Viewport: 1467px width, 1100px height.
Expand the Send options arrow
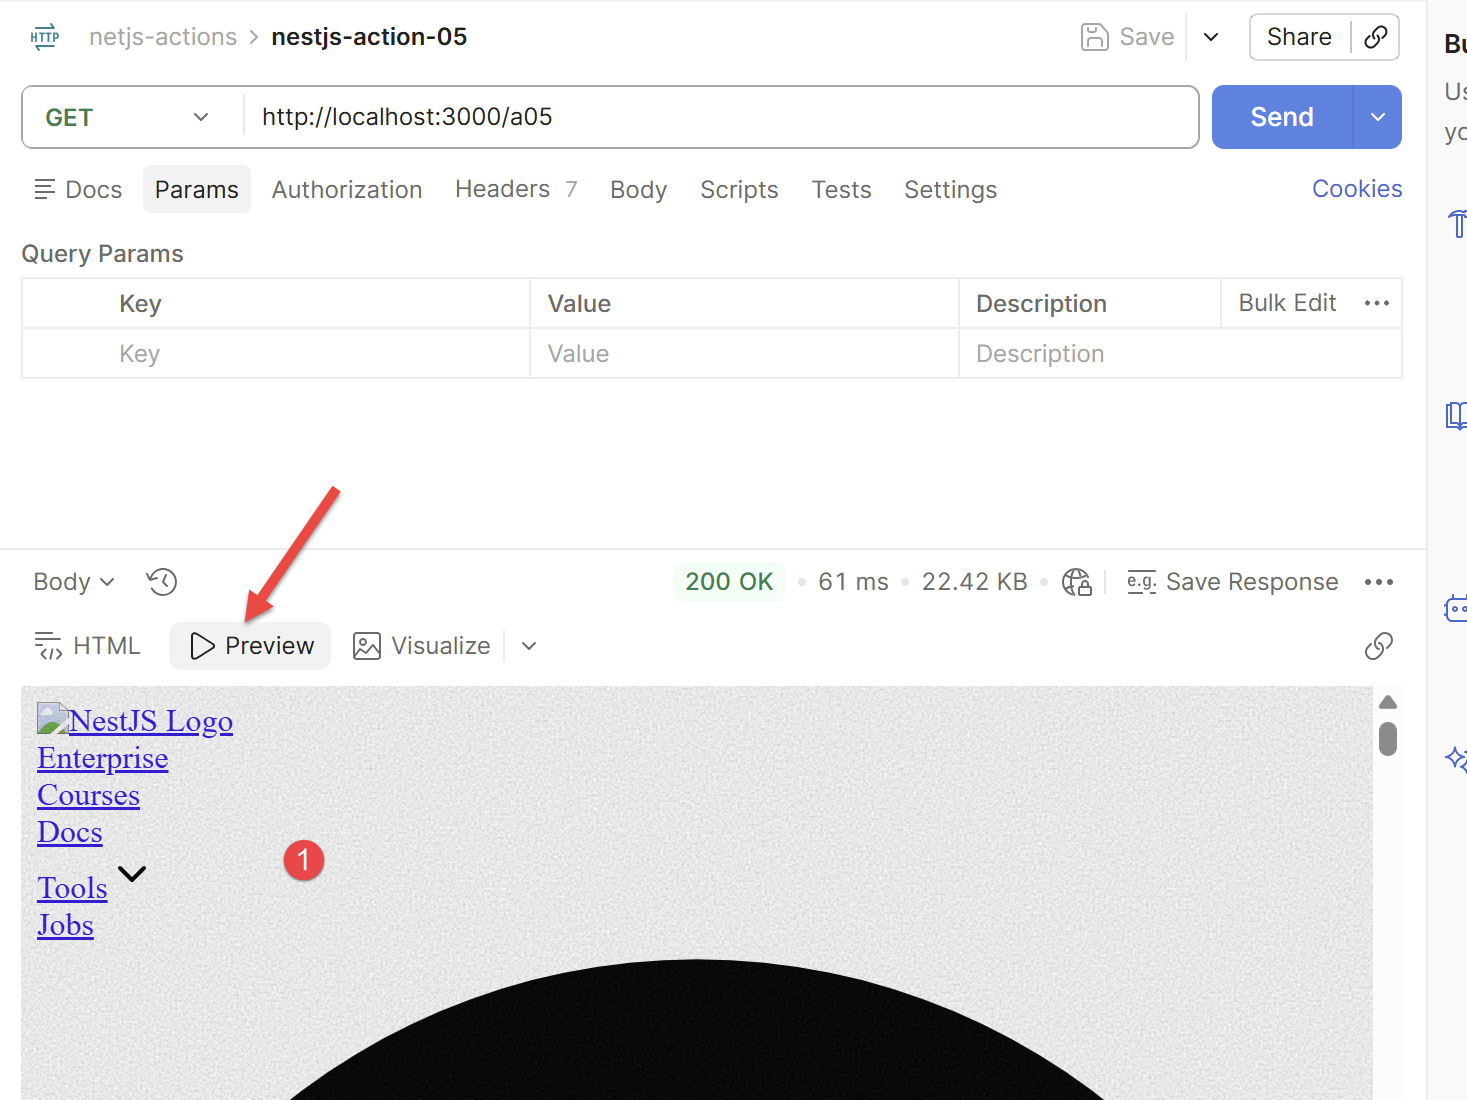[x=1378, y=117]
